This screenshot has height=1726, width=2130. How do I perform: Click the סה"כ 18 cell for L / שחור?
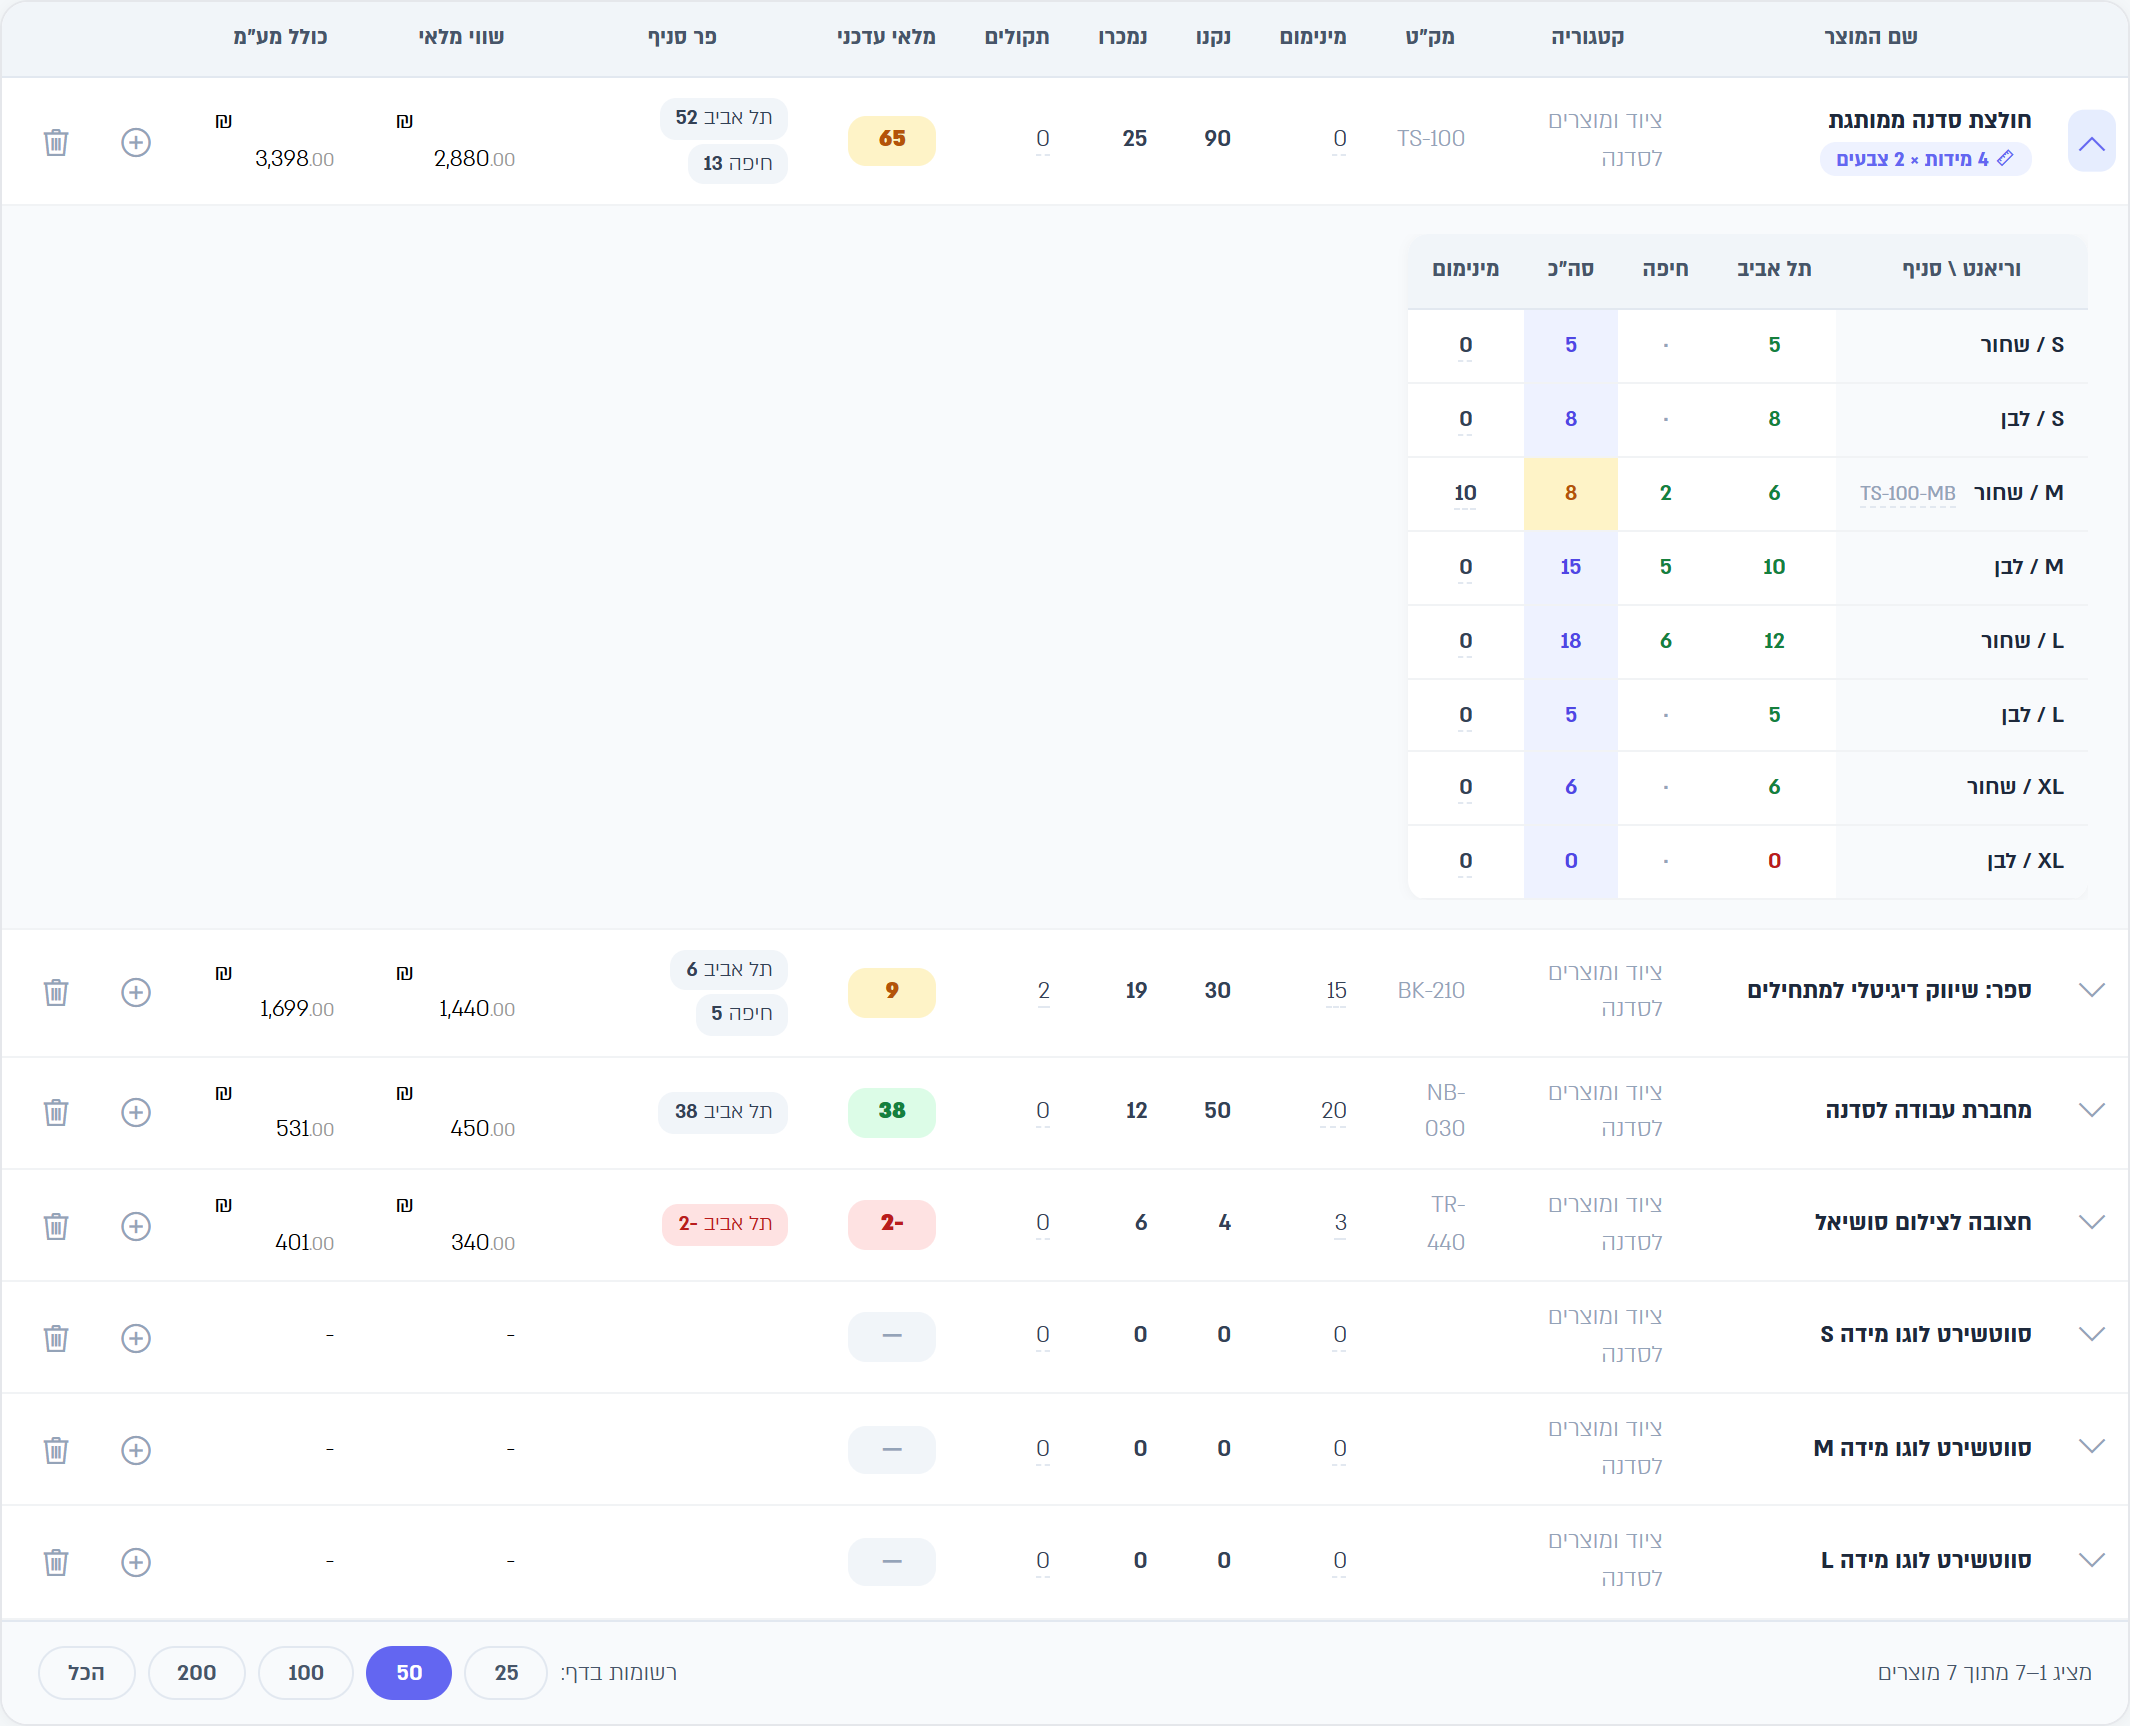point(1570,641)
